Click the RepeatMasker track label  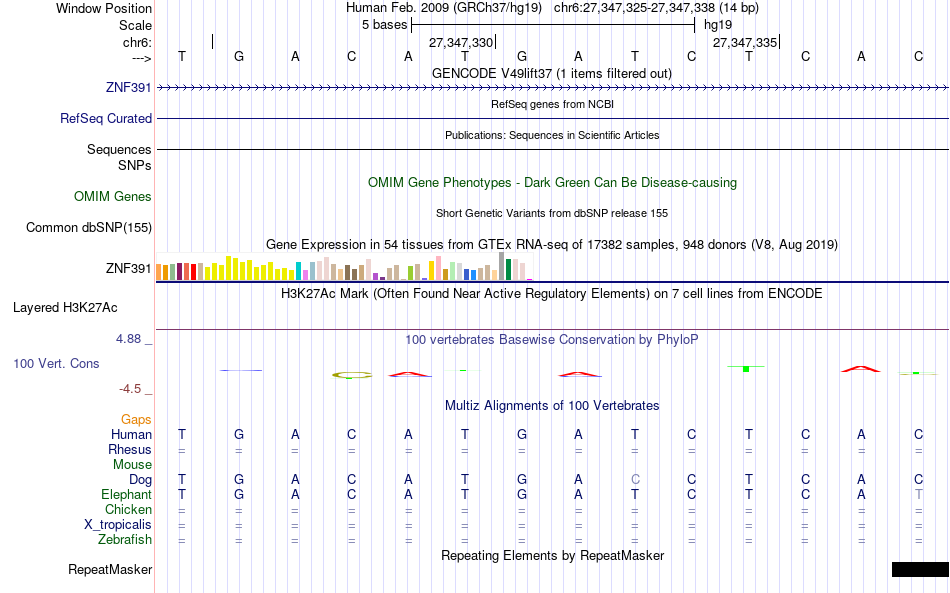(110, 569)
